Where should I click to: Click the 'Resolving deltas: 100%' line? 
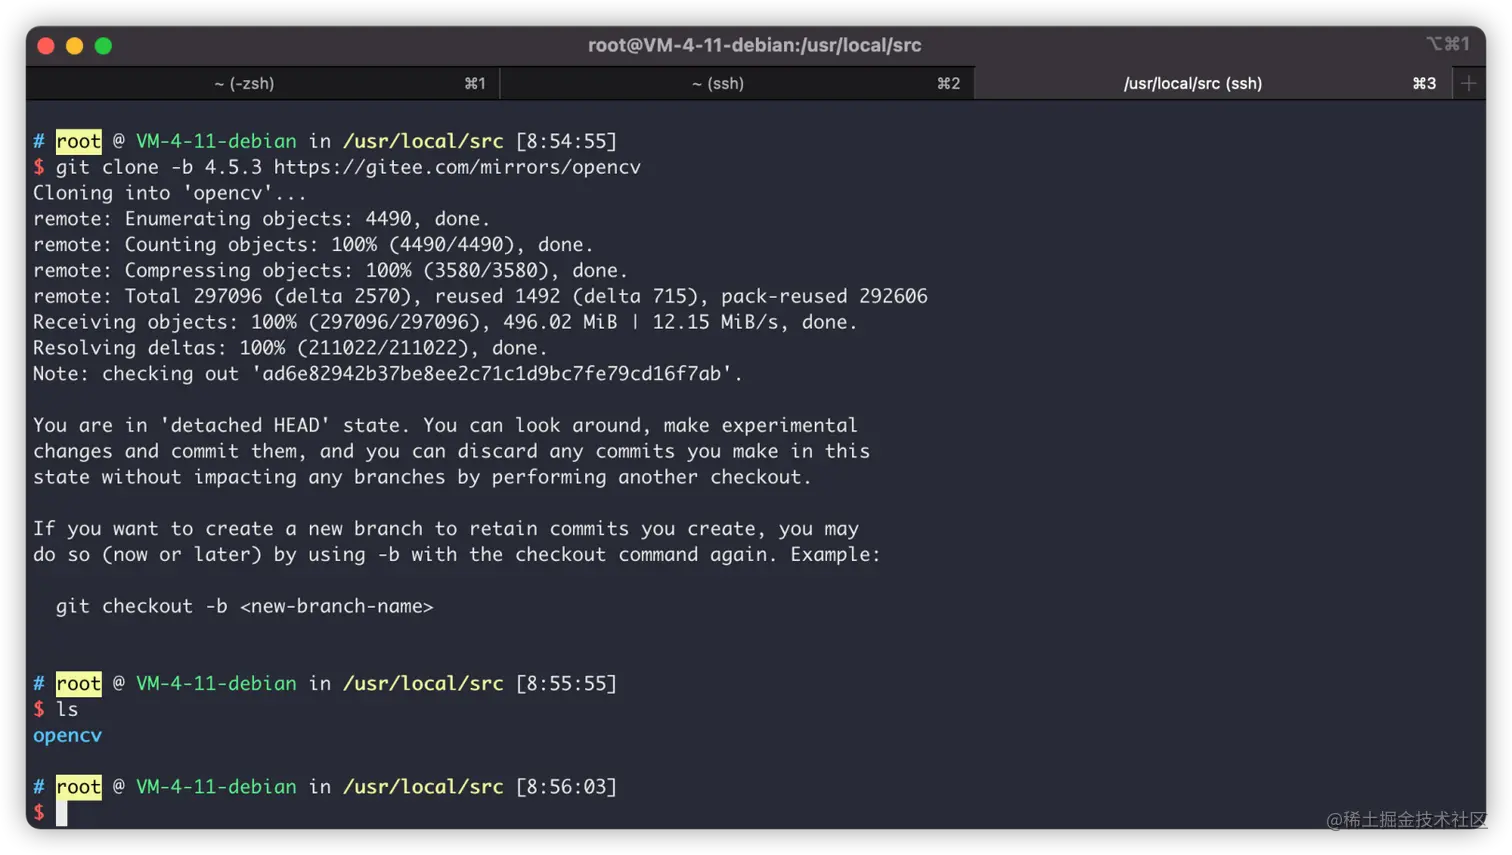pyautogui.click(x=290, y=348)
